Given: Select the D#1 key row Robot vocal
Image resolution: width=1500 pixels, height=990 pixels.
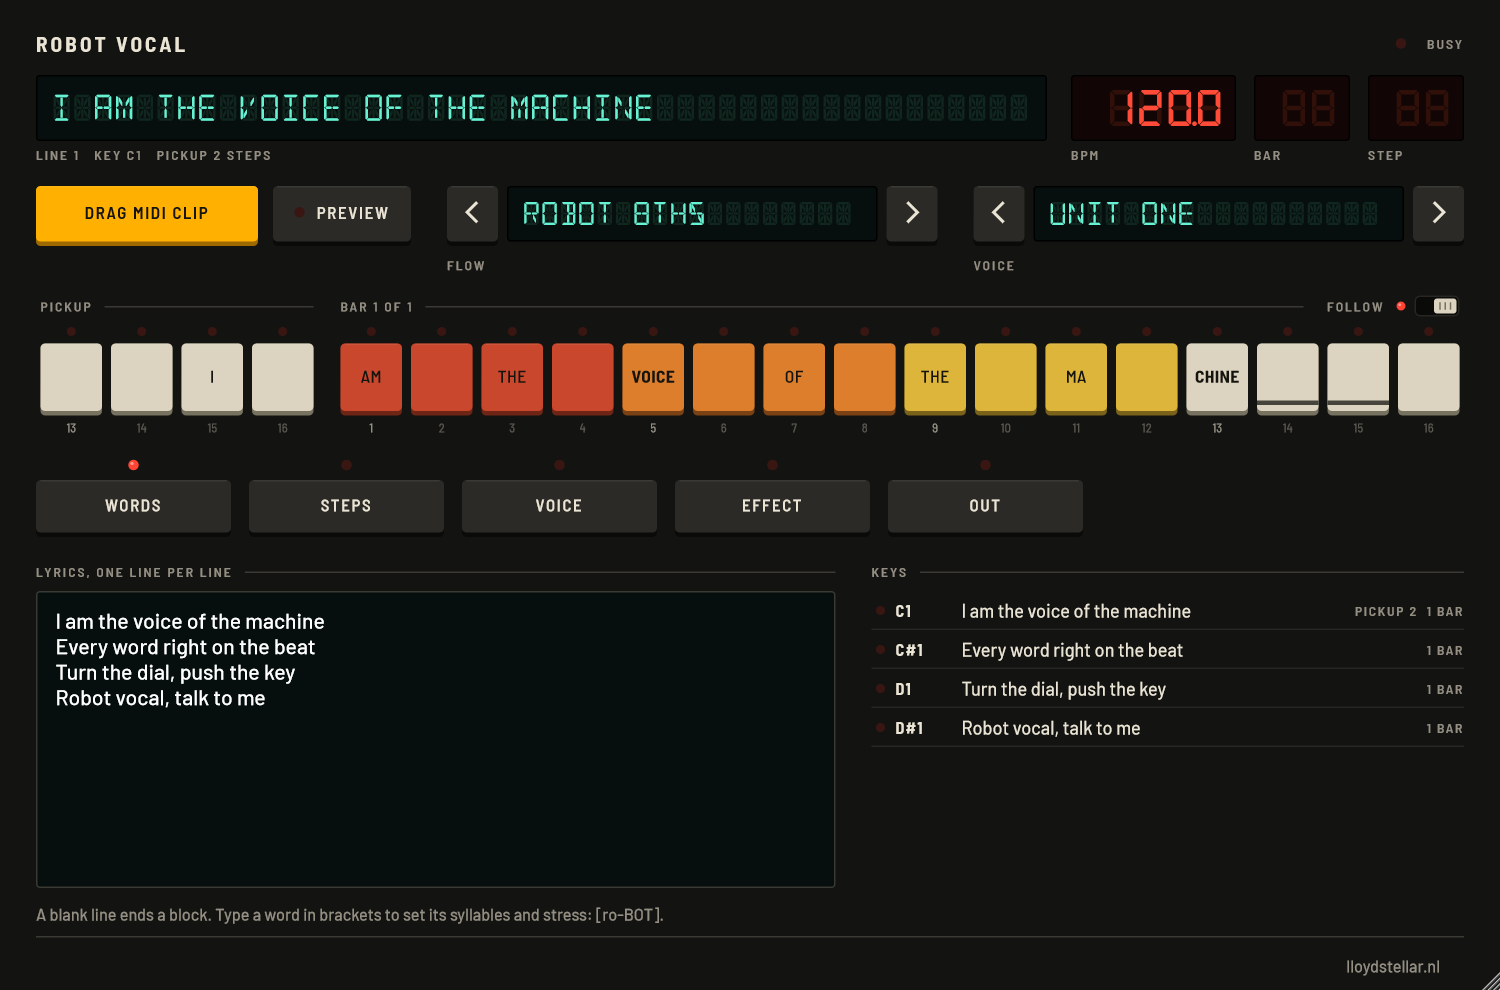Looking at the screenshot, I should [1168, 728].
